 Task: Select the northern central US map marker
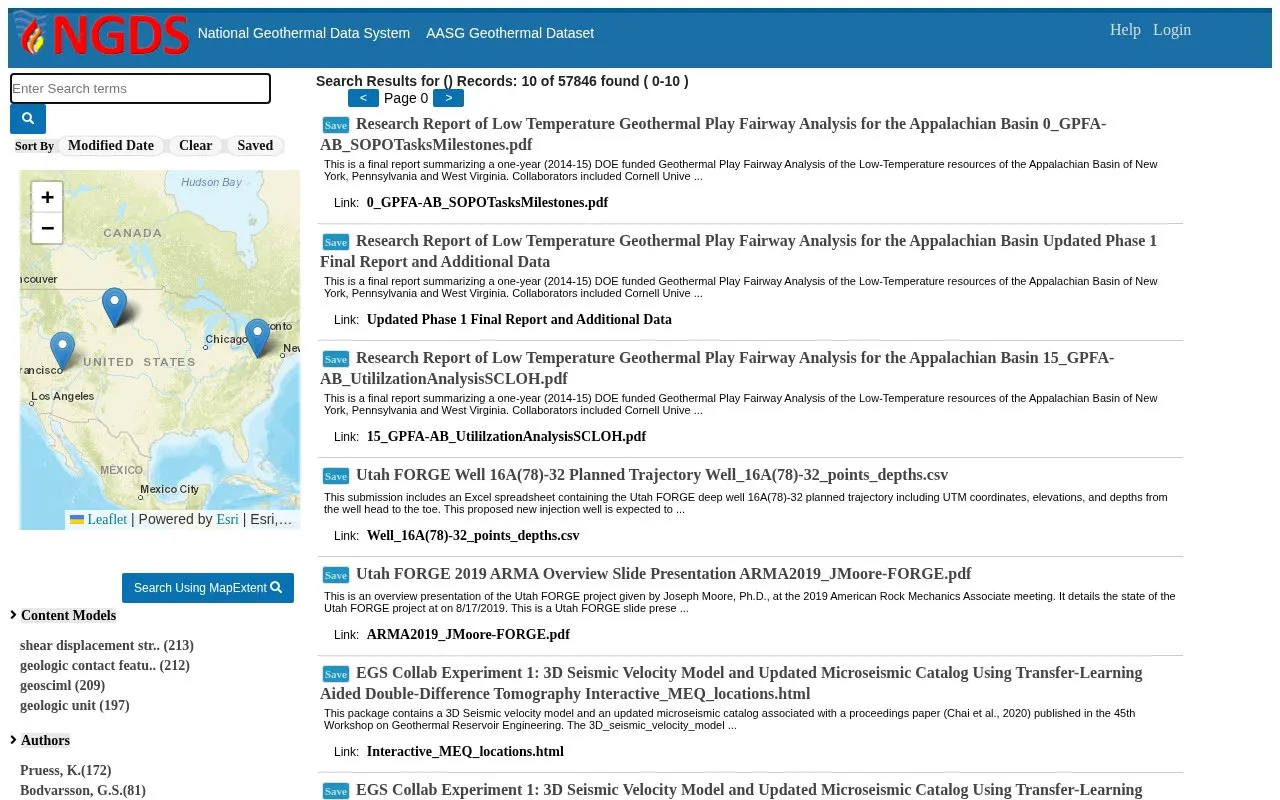115,307
